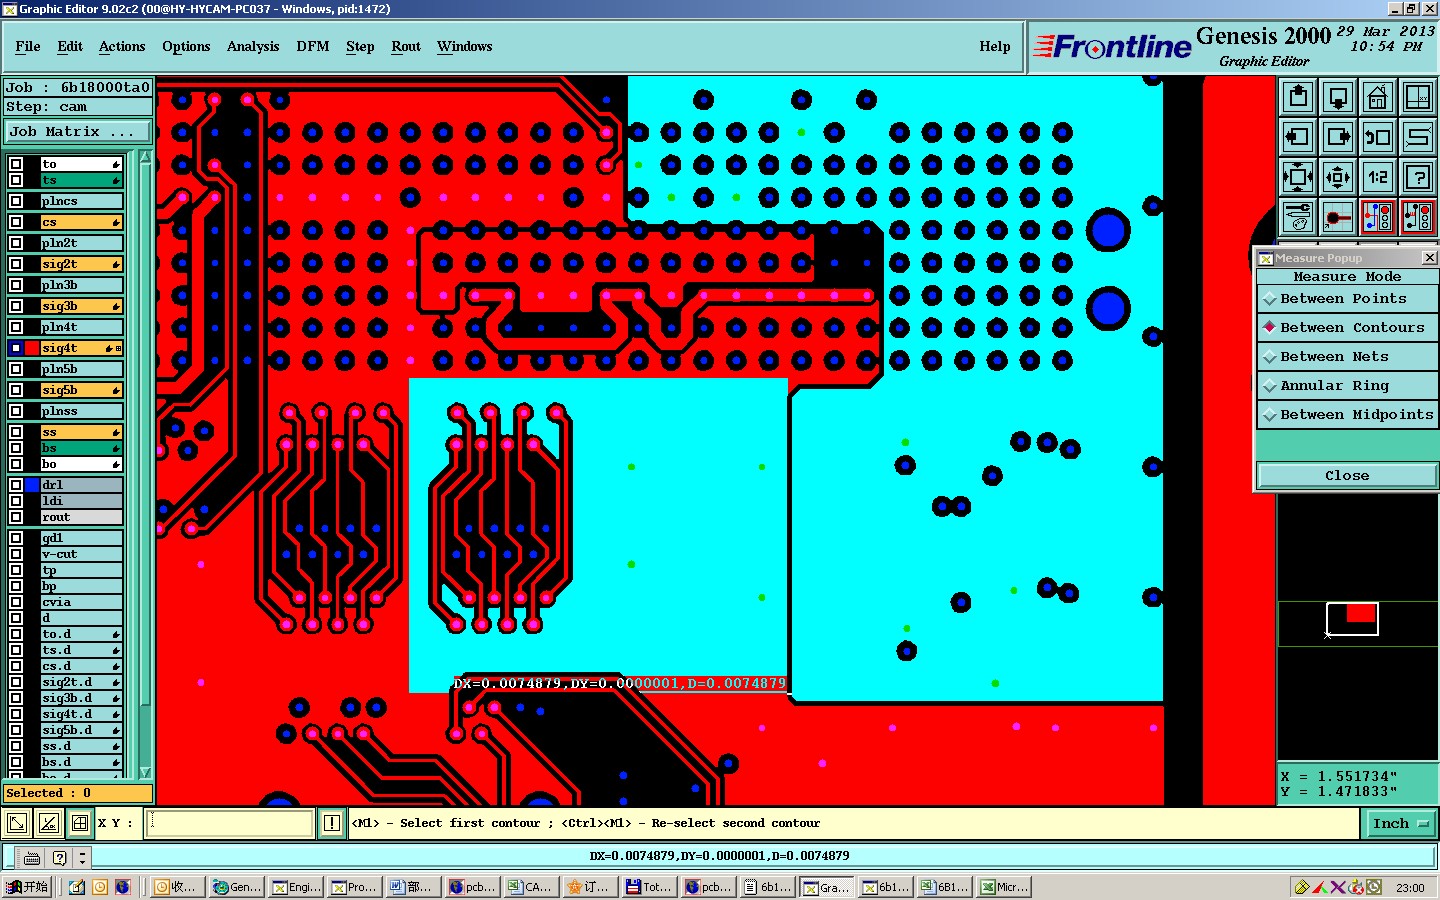Viewport: 1440px width, 900px height.
Task: Open the File menu
Action: tap(28, 47)
